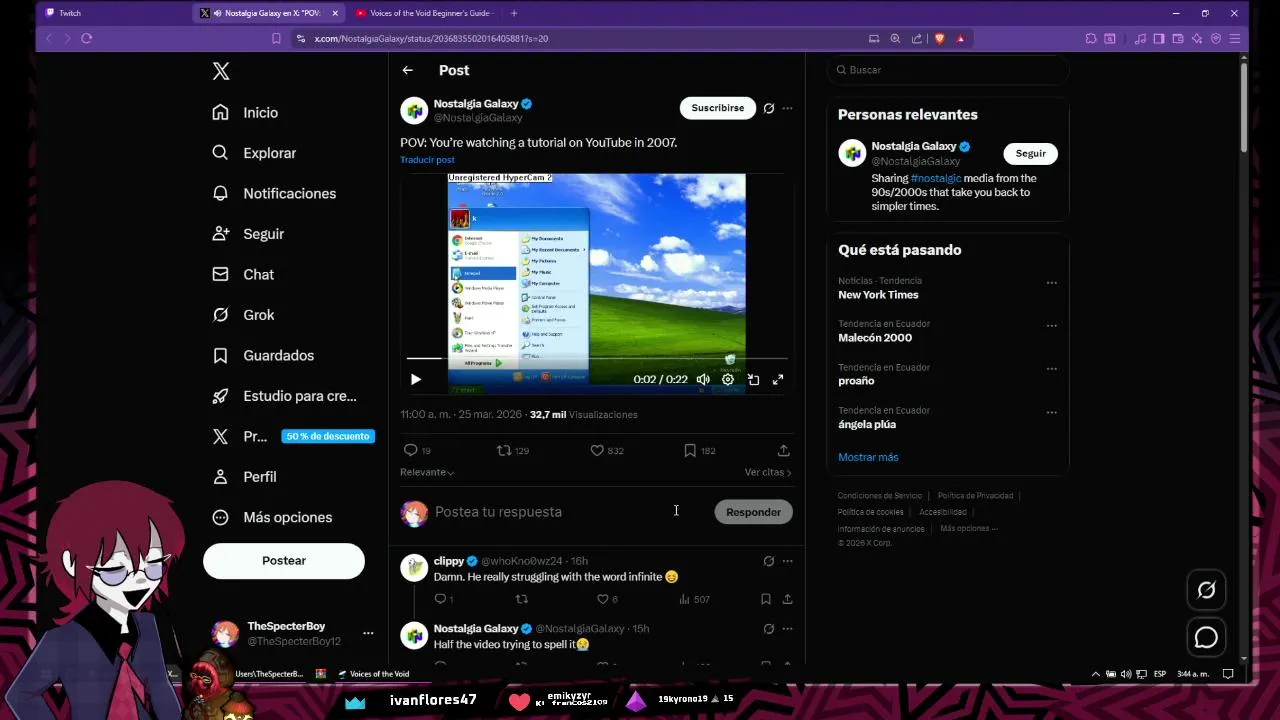Image resolution: width=1280 pixels, height=720 pixels.
Task: Open a new browser tab
Action: 514,13
